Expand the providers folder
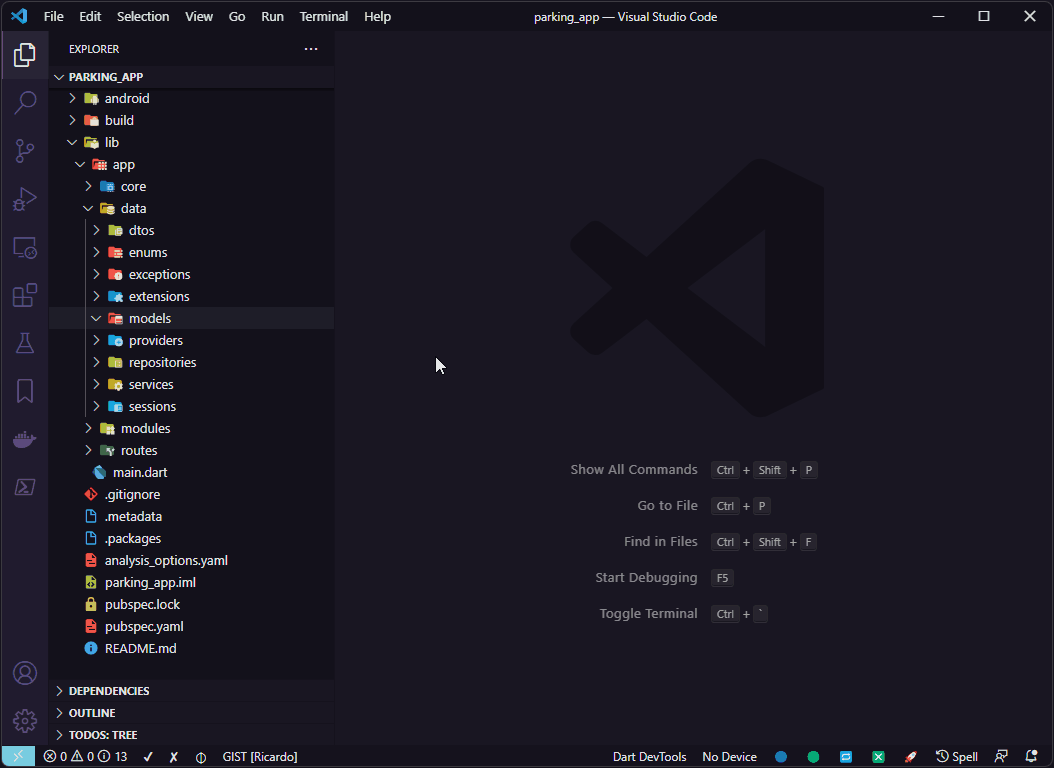 [97, 341]
